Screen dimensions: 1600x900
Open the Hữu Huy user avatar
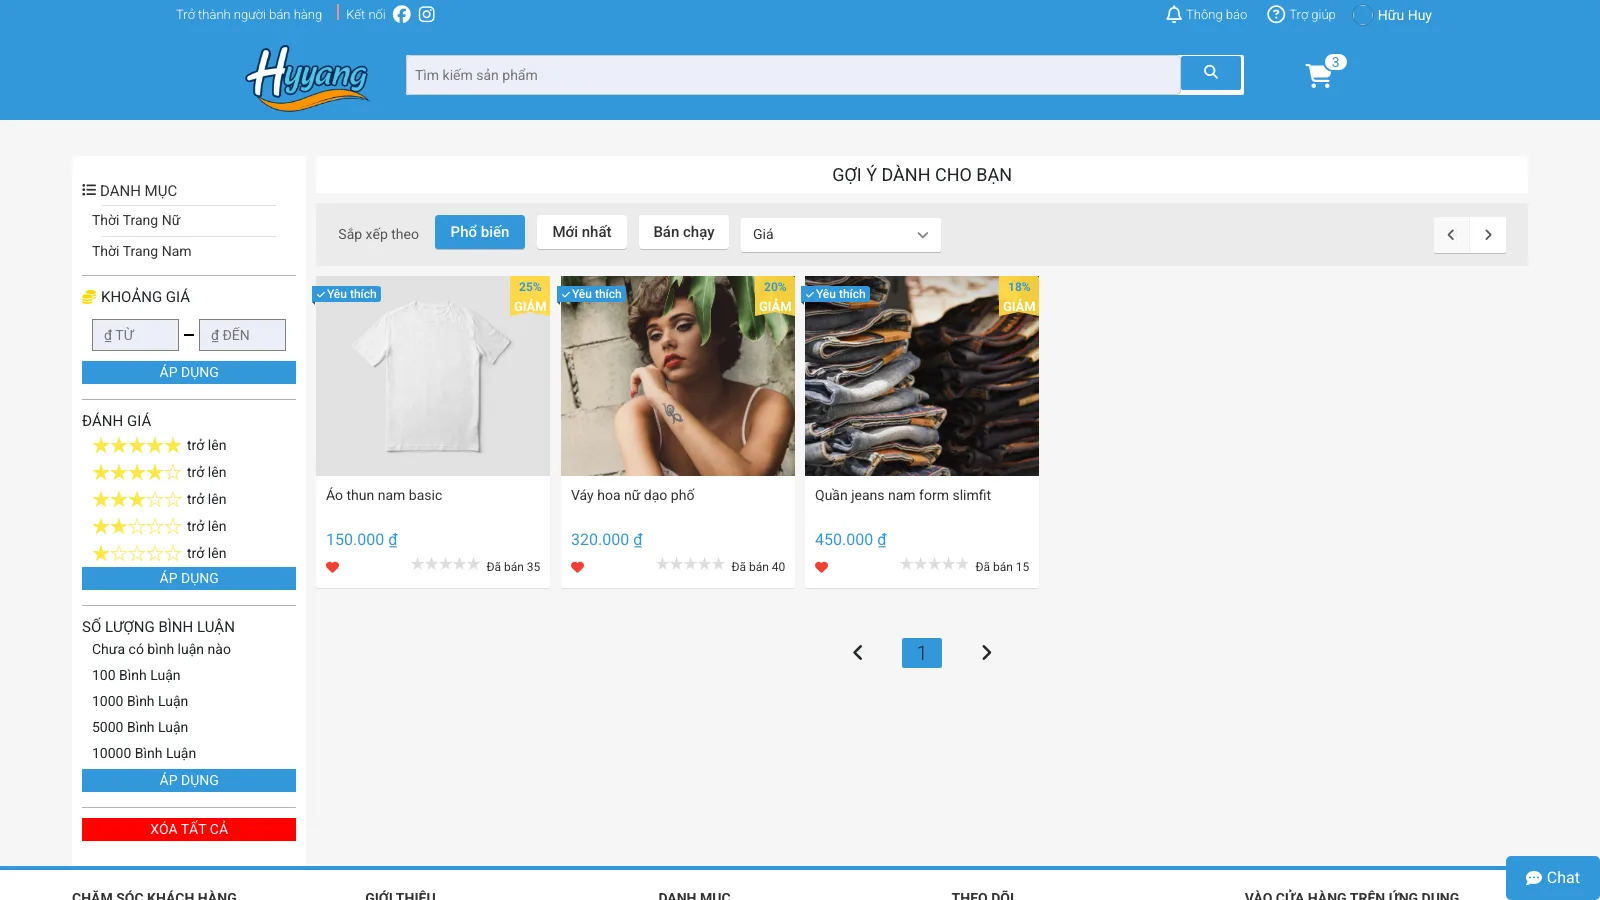(x=1363, y=15)
